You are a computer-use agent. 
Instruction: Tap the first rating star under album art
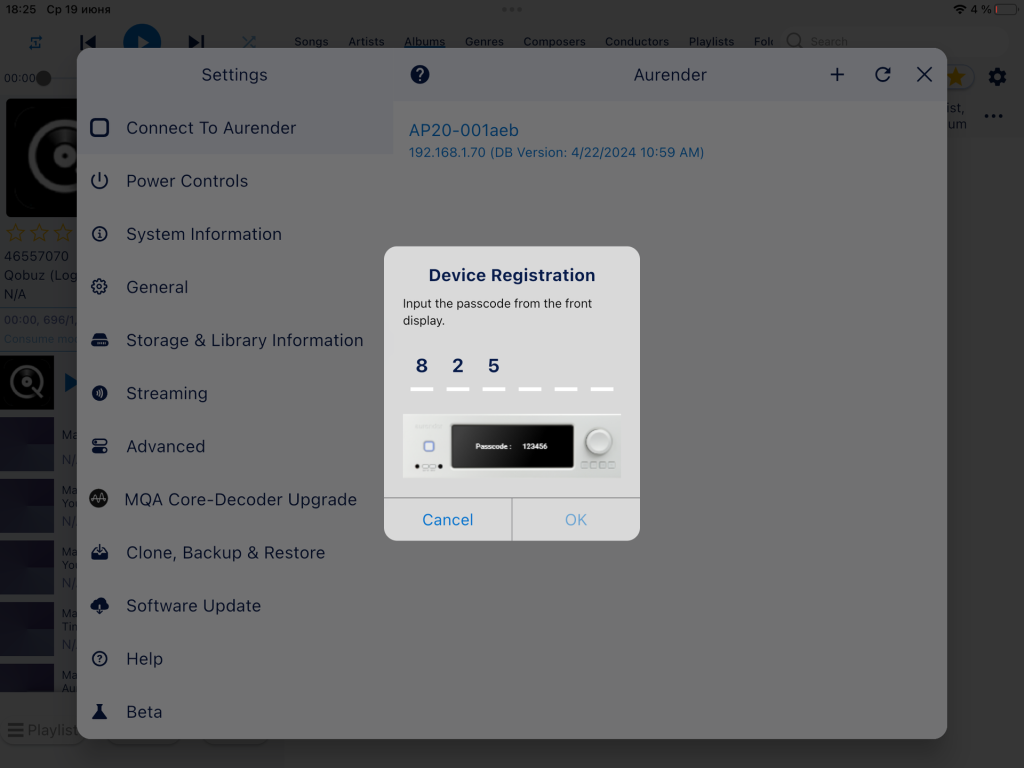click(16, 233)
